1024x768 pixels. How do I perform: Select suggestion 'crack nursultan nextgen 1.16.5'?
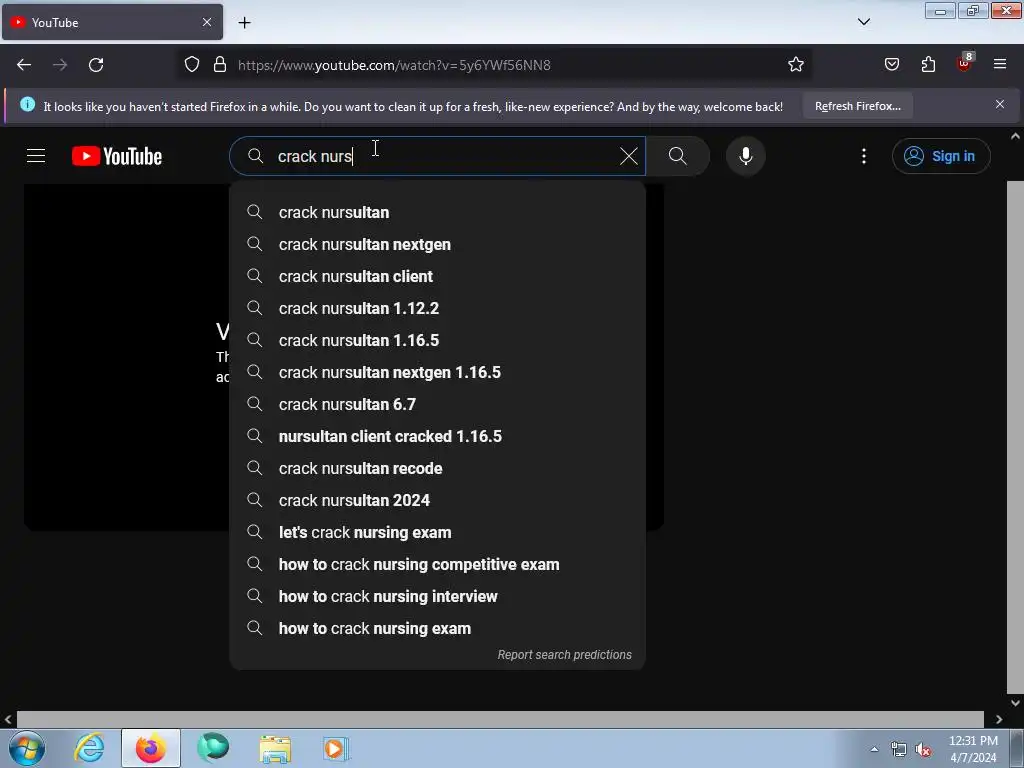(x=438, y=372)
